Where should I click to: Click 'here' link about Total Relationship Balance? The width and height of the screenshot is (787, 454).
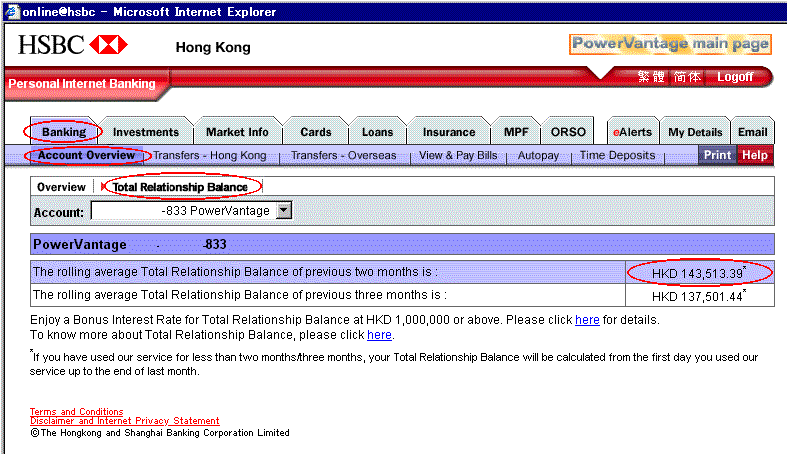point(379,335)
